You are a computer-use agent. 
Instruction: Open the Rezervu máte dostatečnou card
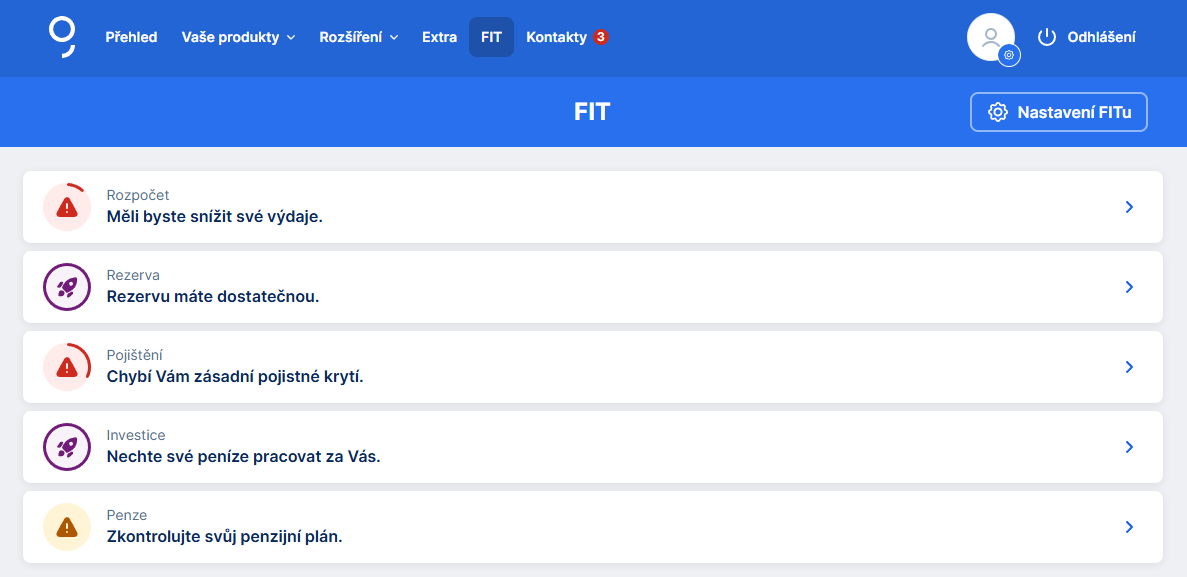592,287
